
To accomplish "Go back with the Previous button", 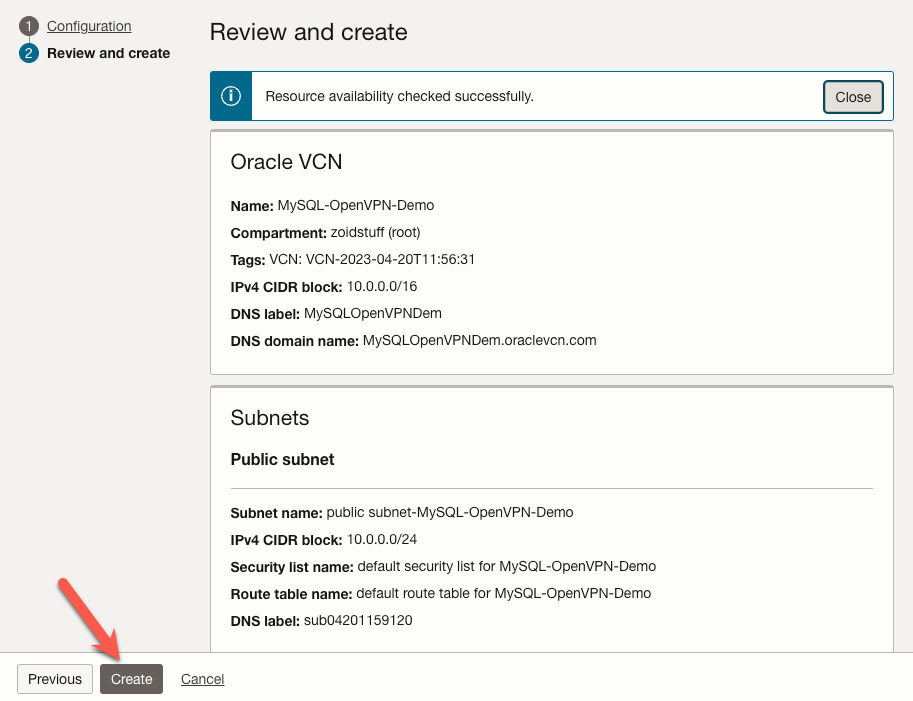I will (55, 679).
